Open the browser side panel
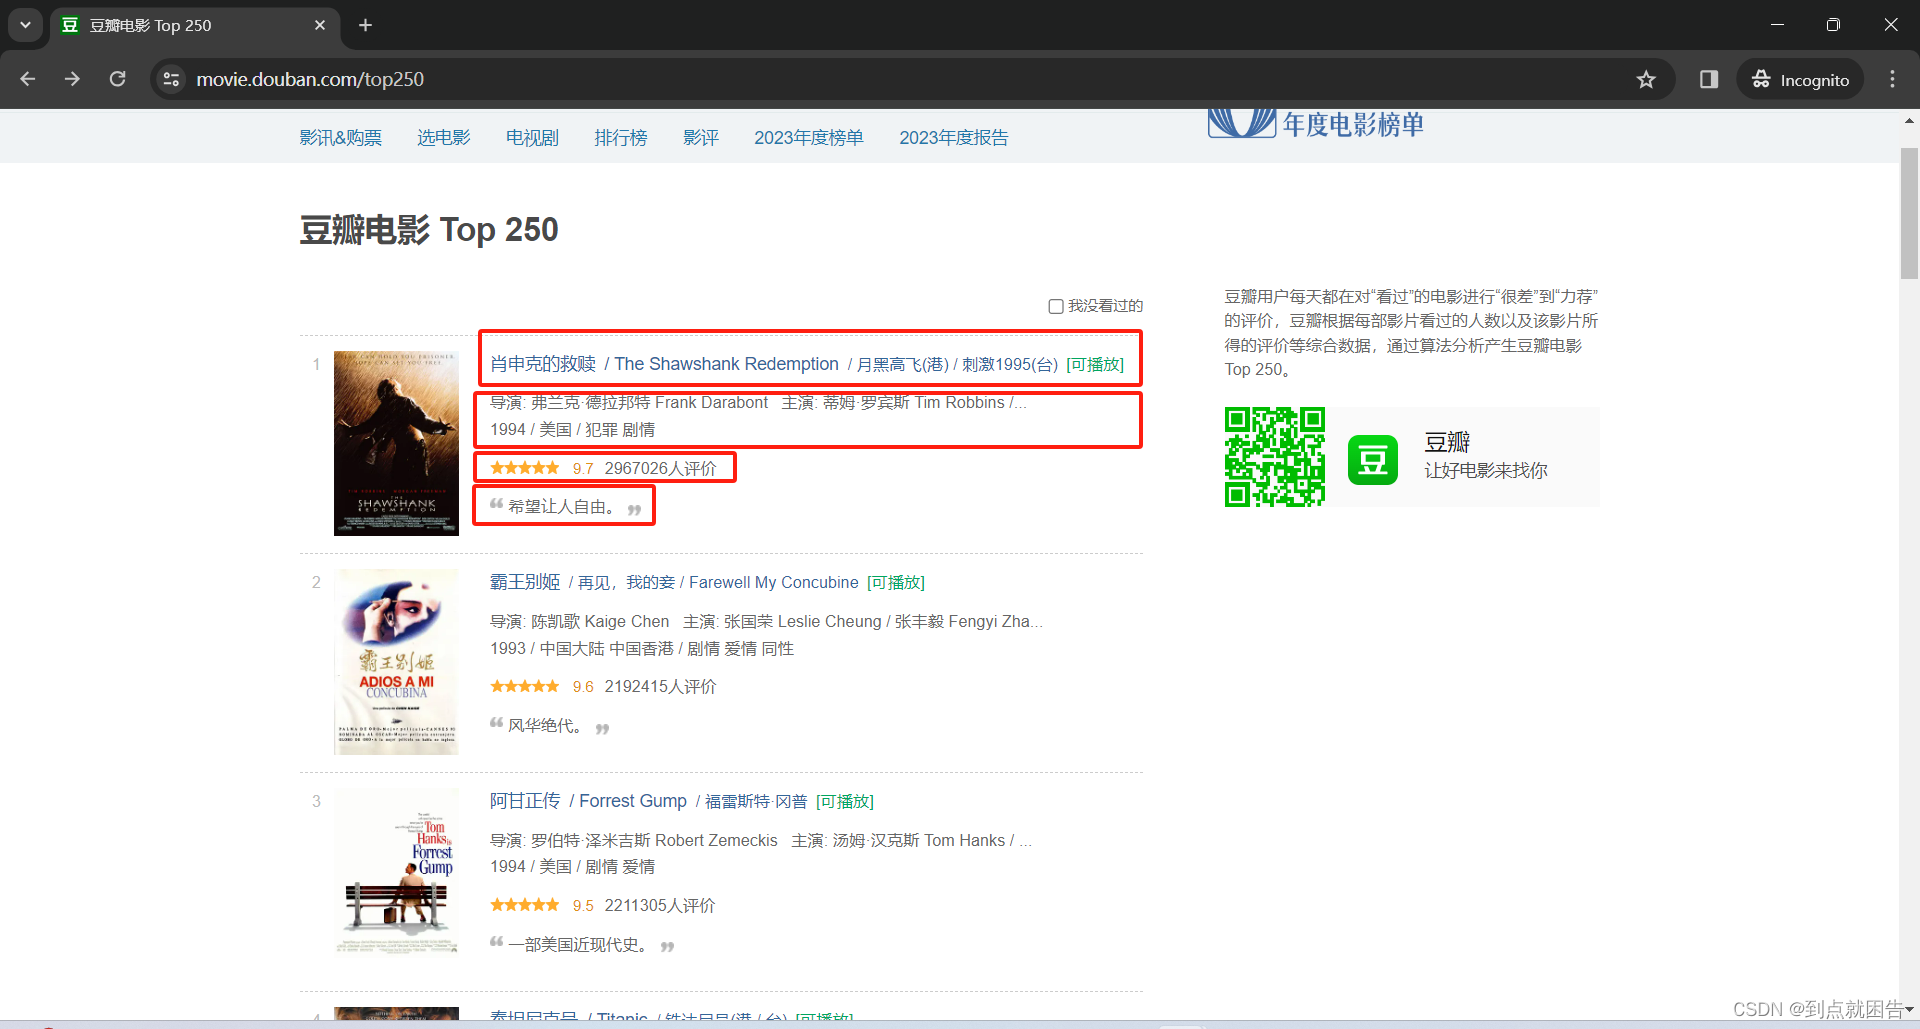Image resolution: width=1920 pixels, height=1029 pixels. coord(1709,79)
